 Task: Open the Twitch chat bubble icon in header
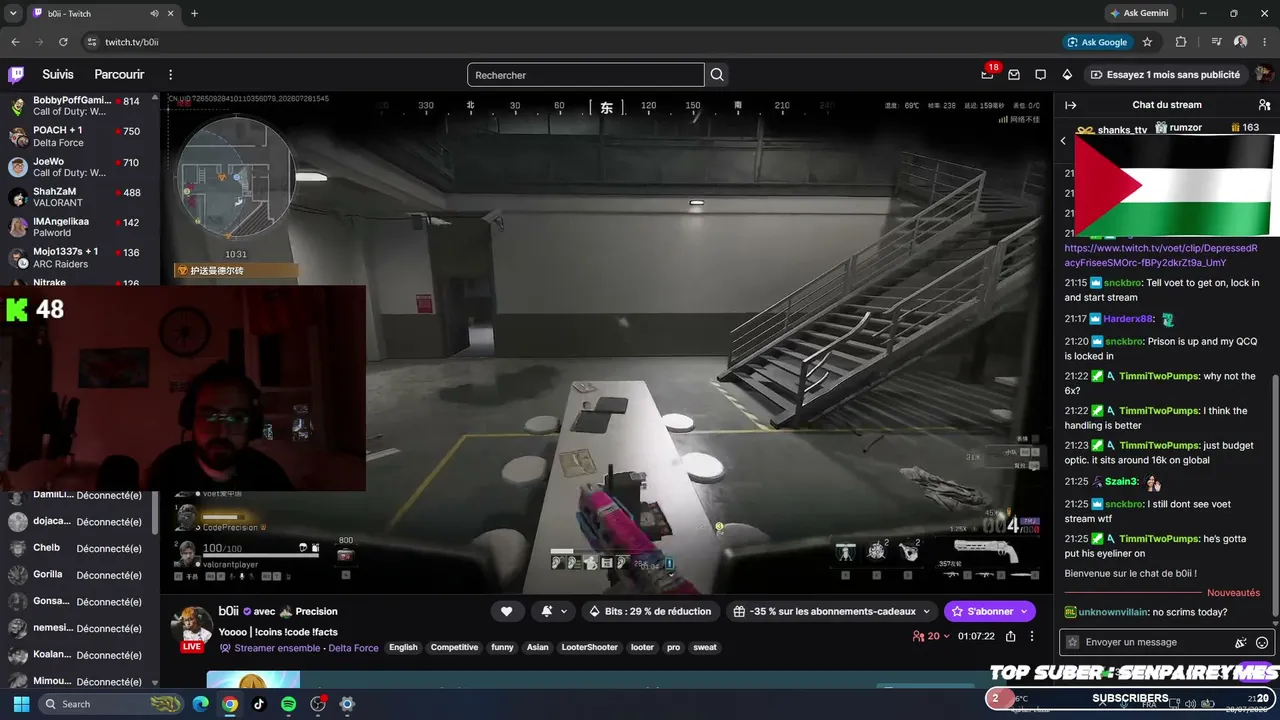click(1040, 75)
